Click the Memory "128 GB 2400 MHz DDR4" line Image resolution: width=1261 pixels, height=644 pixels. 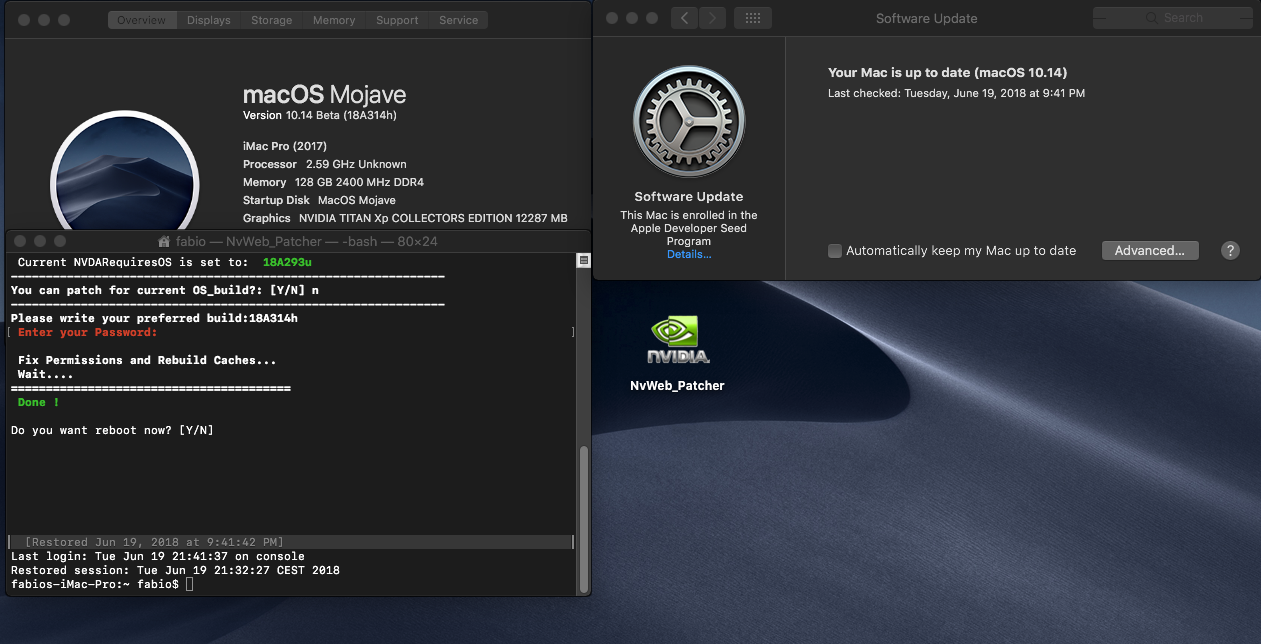(x=333, y=182)
